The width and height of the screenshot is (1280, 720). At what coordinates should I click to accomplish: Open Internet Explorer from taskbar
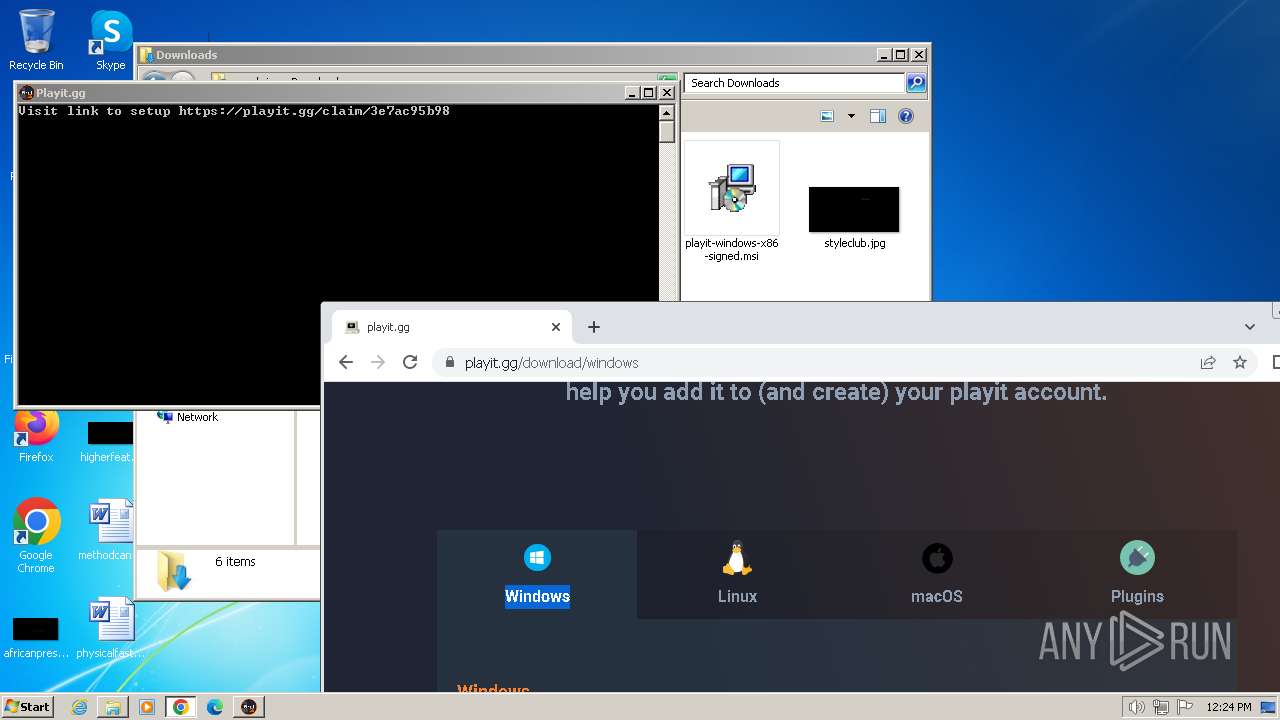coord(79,707)
